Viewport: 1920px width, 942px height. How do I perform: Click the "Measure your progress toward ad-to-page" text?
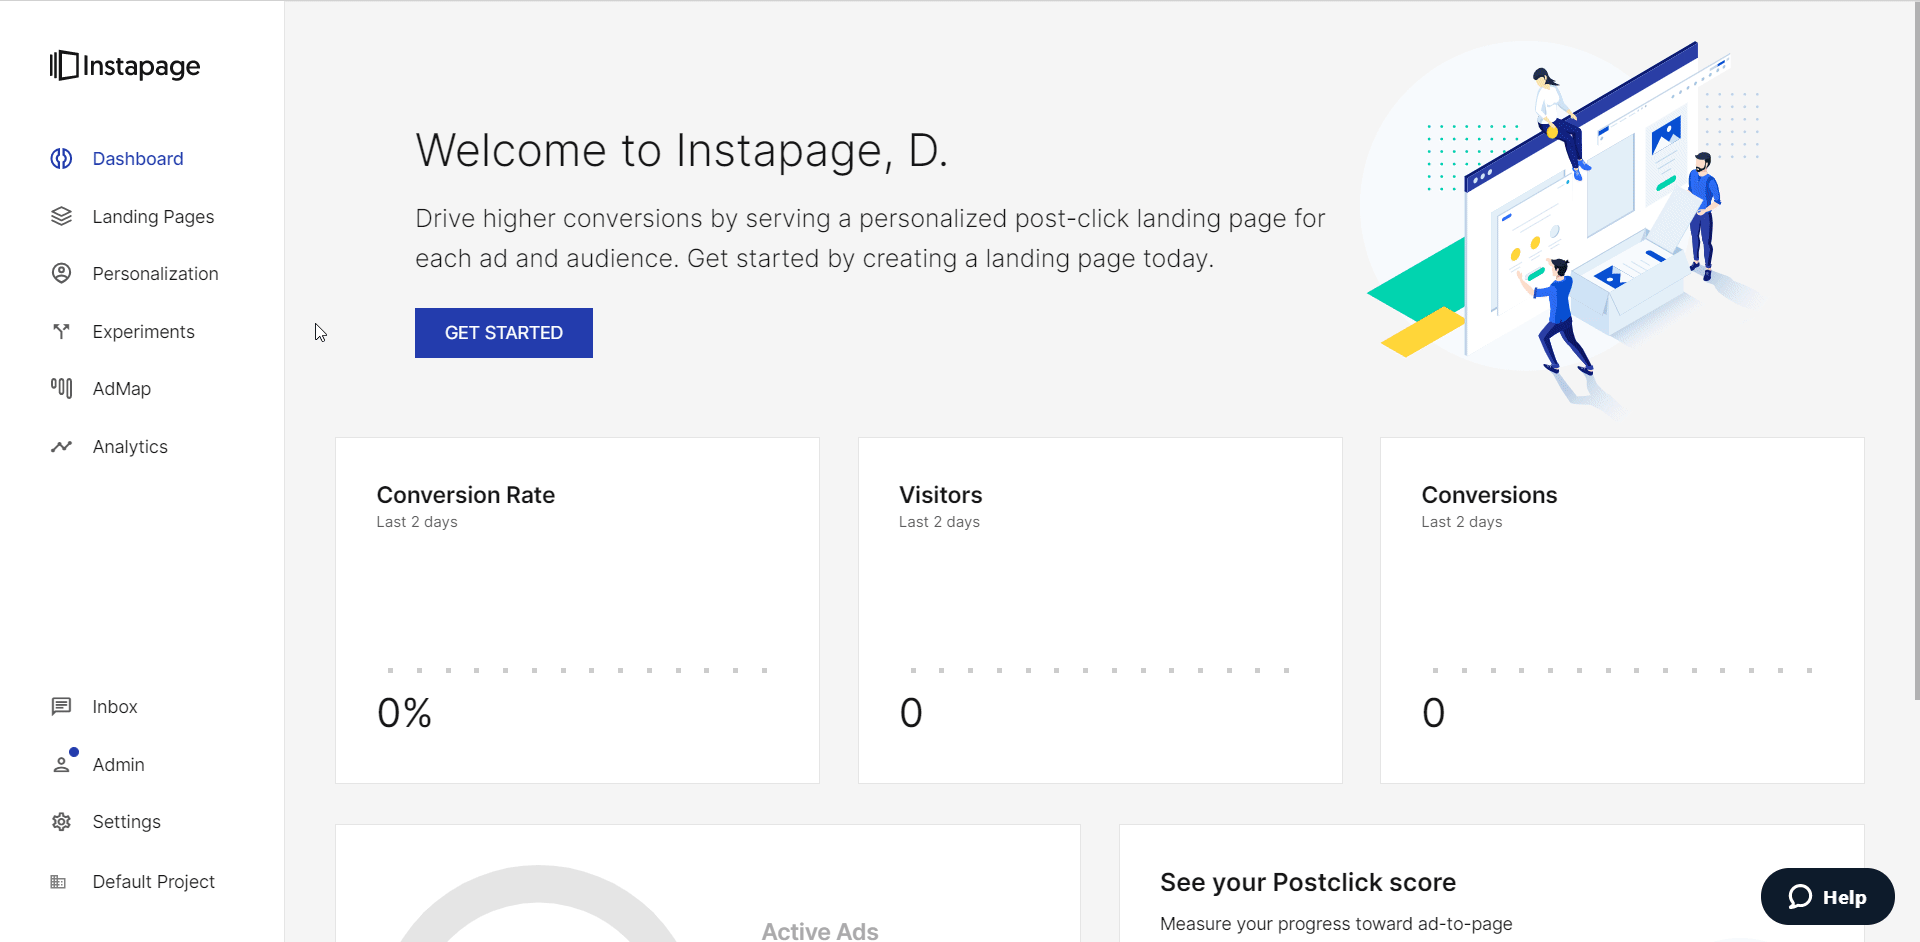[x=1336, y=924]
